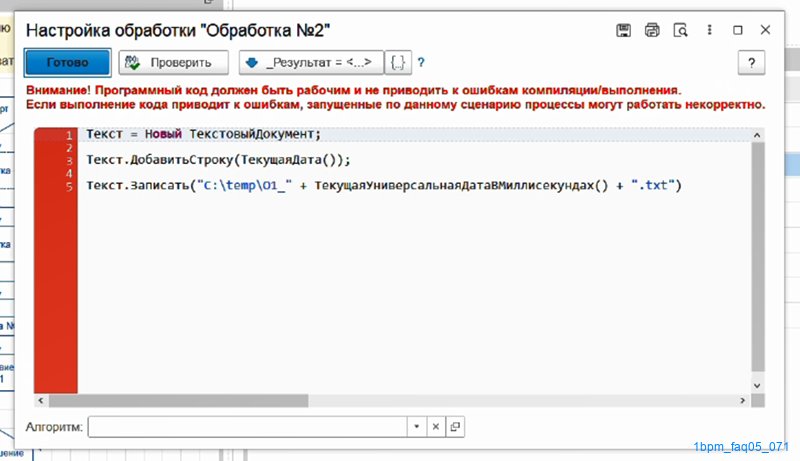Open the Алгоритм selection form icon
Screen dimensions: 800x461
(455, 427)
